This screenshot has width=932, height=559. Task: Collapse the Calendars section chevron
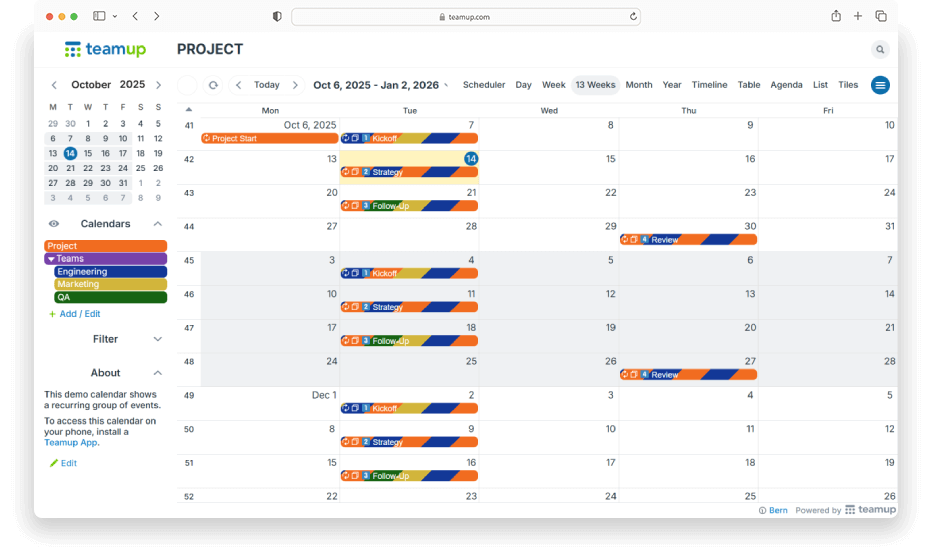tap(158, 224)
